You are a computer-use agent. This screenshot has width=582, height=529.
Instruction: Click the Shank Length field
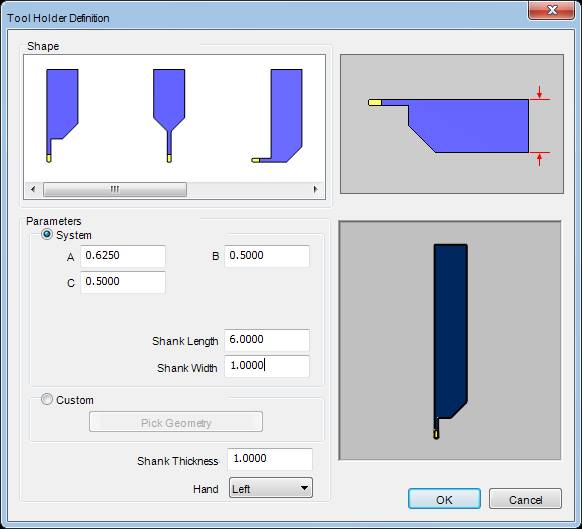tap(267, 340)
